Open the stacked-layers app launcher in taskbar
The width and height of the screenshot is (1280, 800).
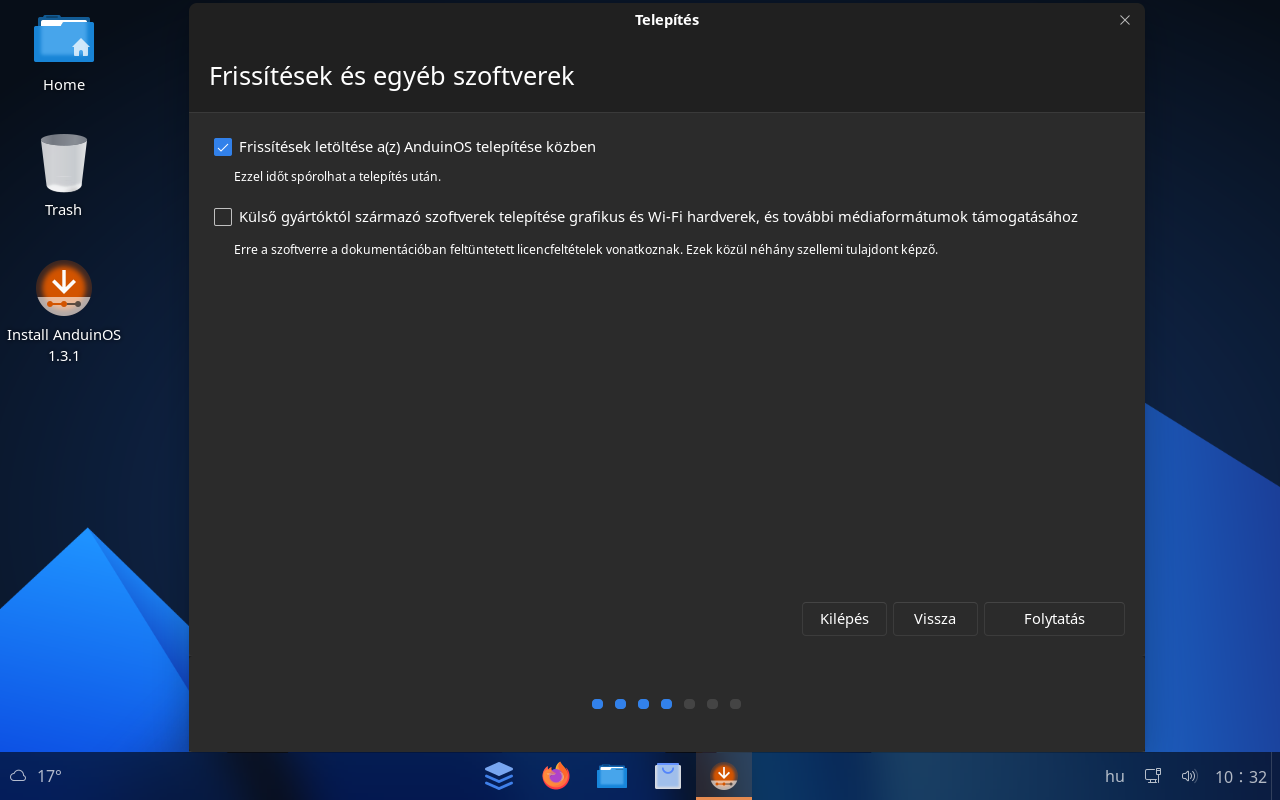pos(499,775)
